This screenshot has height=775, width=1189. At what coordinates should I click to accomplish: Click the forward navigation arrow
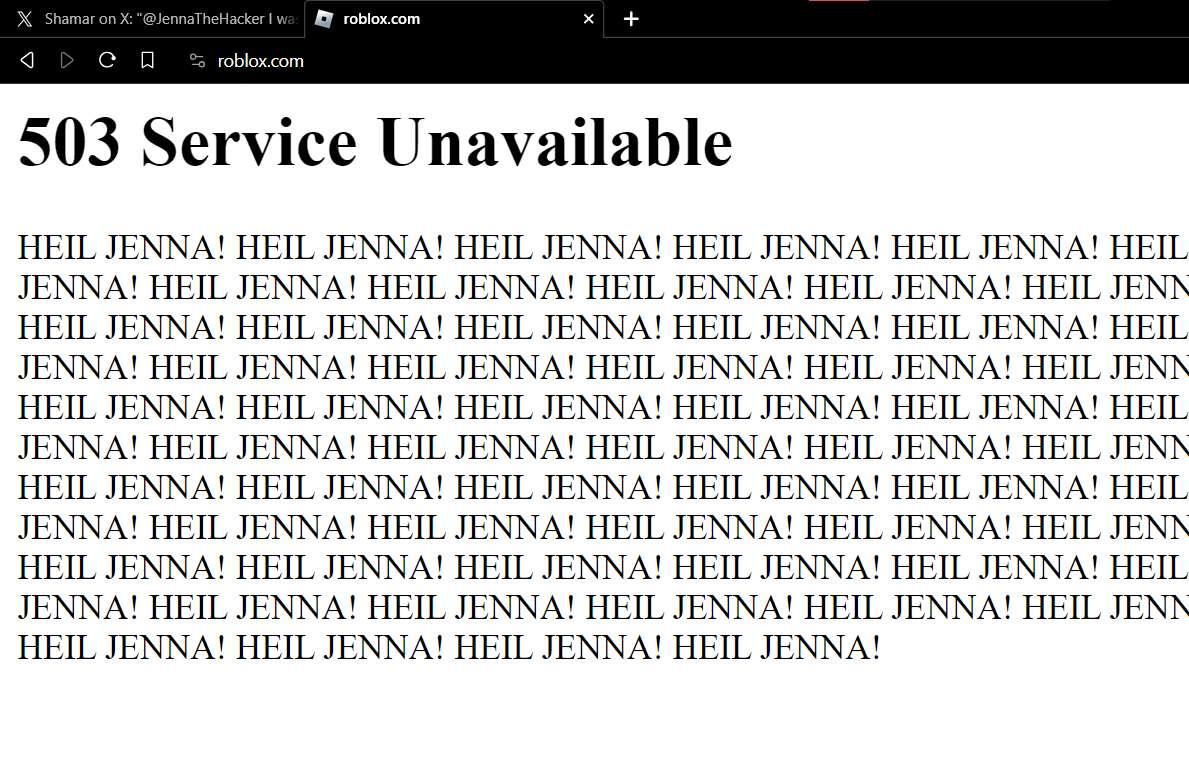point(67,61)
